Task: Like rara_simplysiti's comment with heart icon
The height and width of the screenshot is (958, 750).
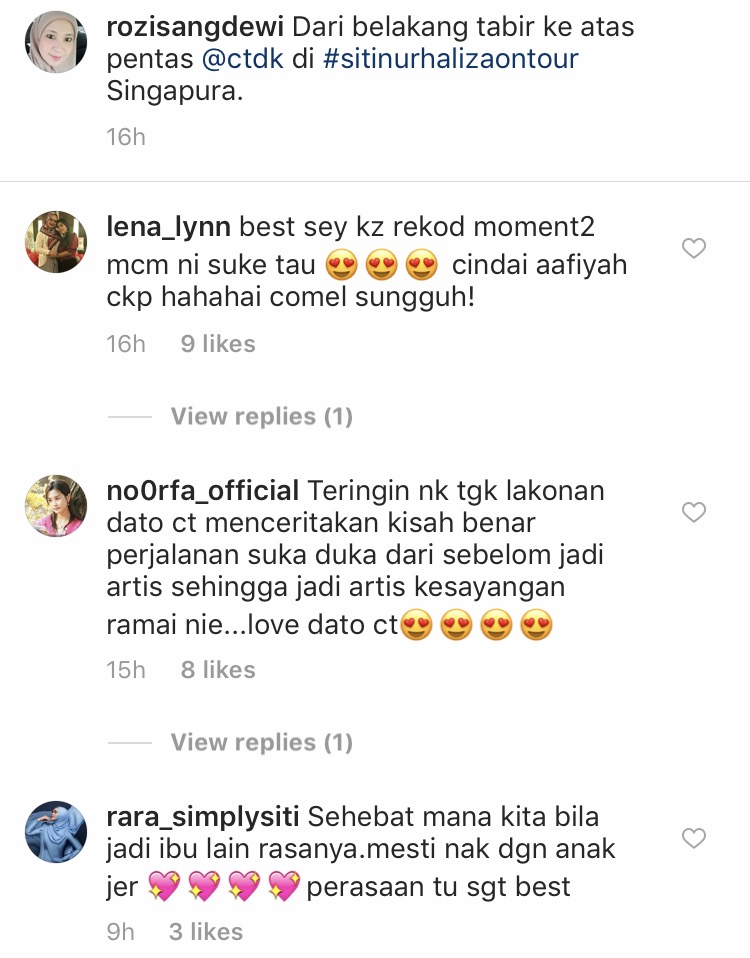Action: [694, 838]
